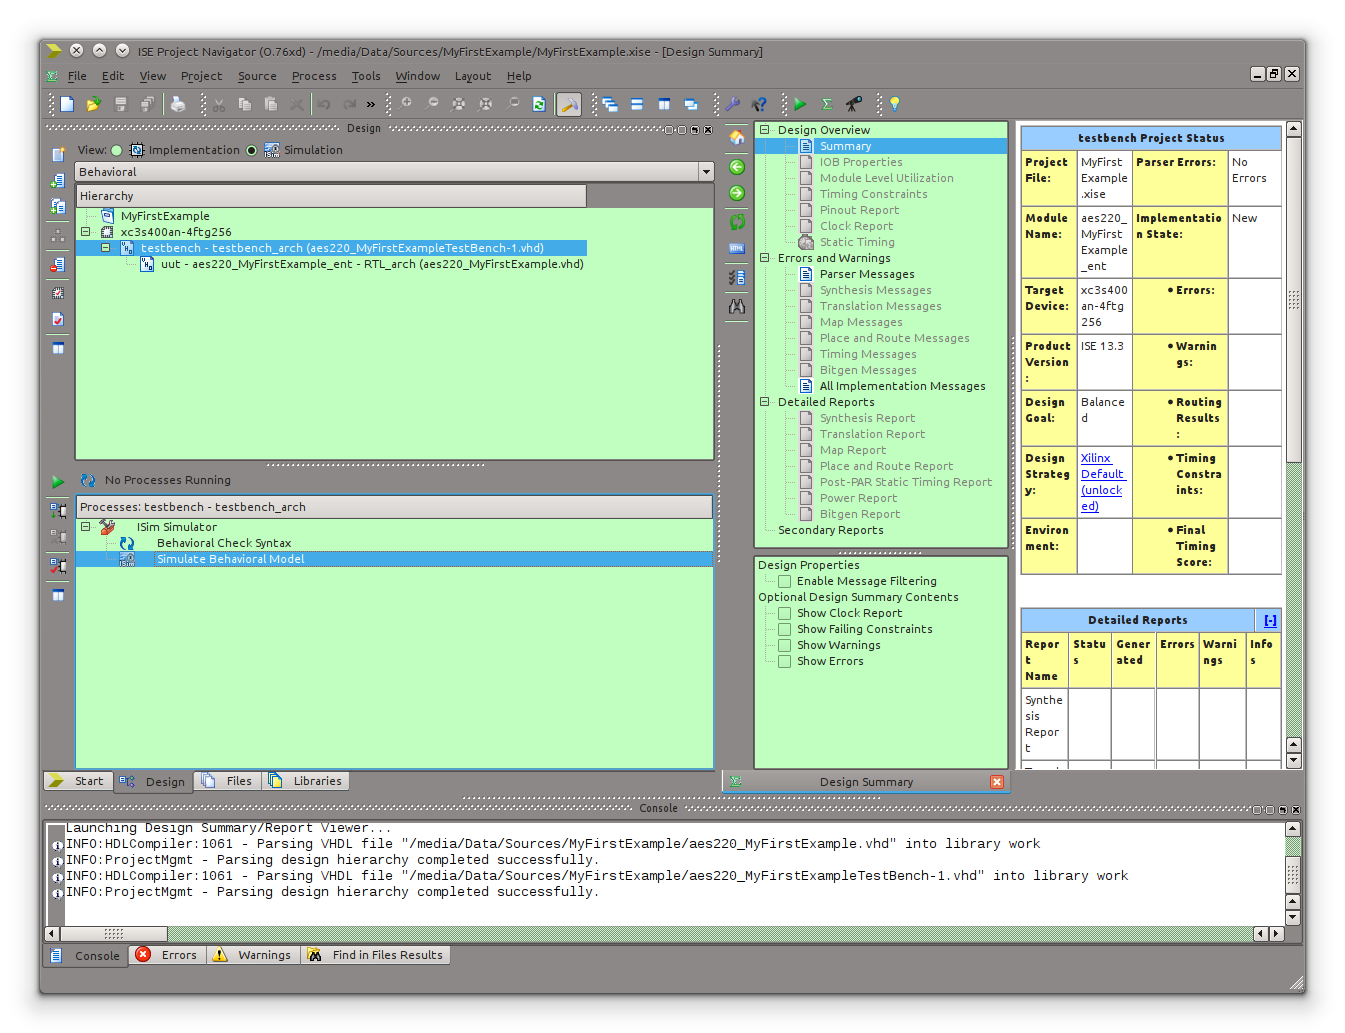Open the File menu

[77, 76]
